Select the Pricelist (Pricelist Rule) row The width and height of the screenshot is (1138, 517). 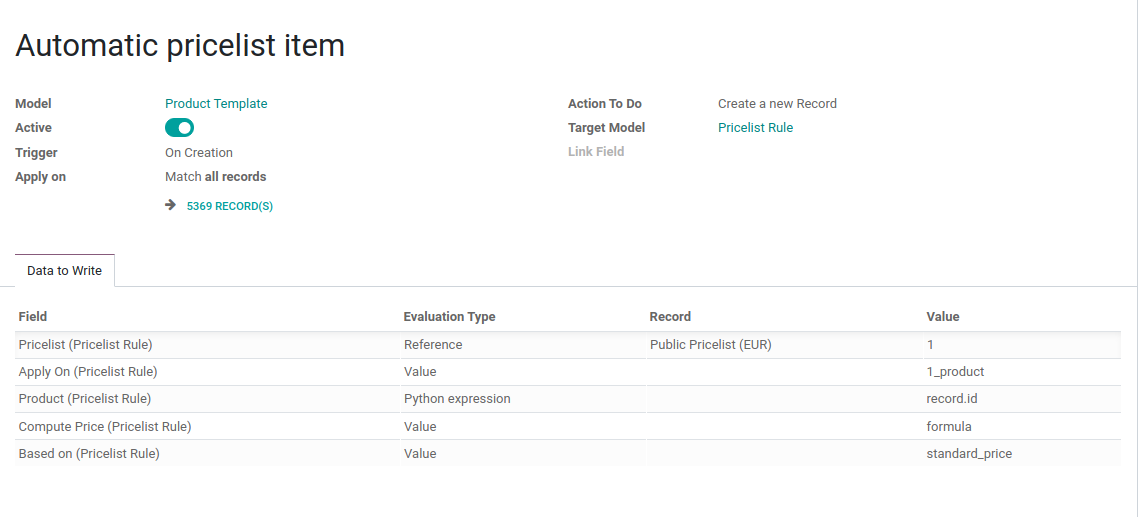coord(568,345)
